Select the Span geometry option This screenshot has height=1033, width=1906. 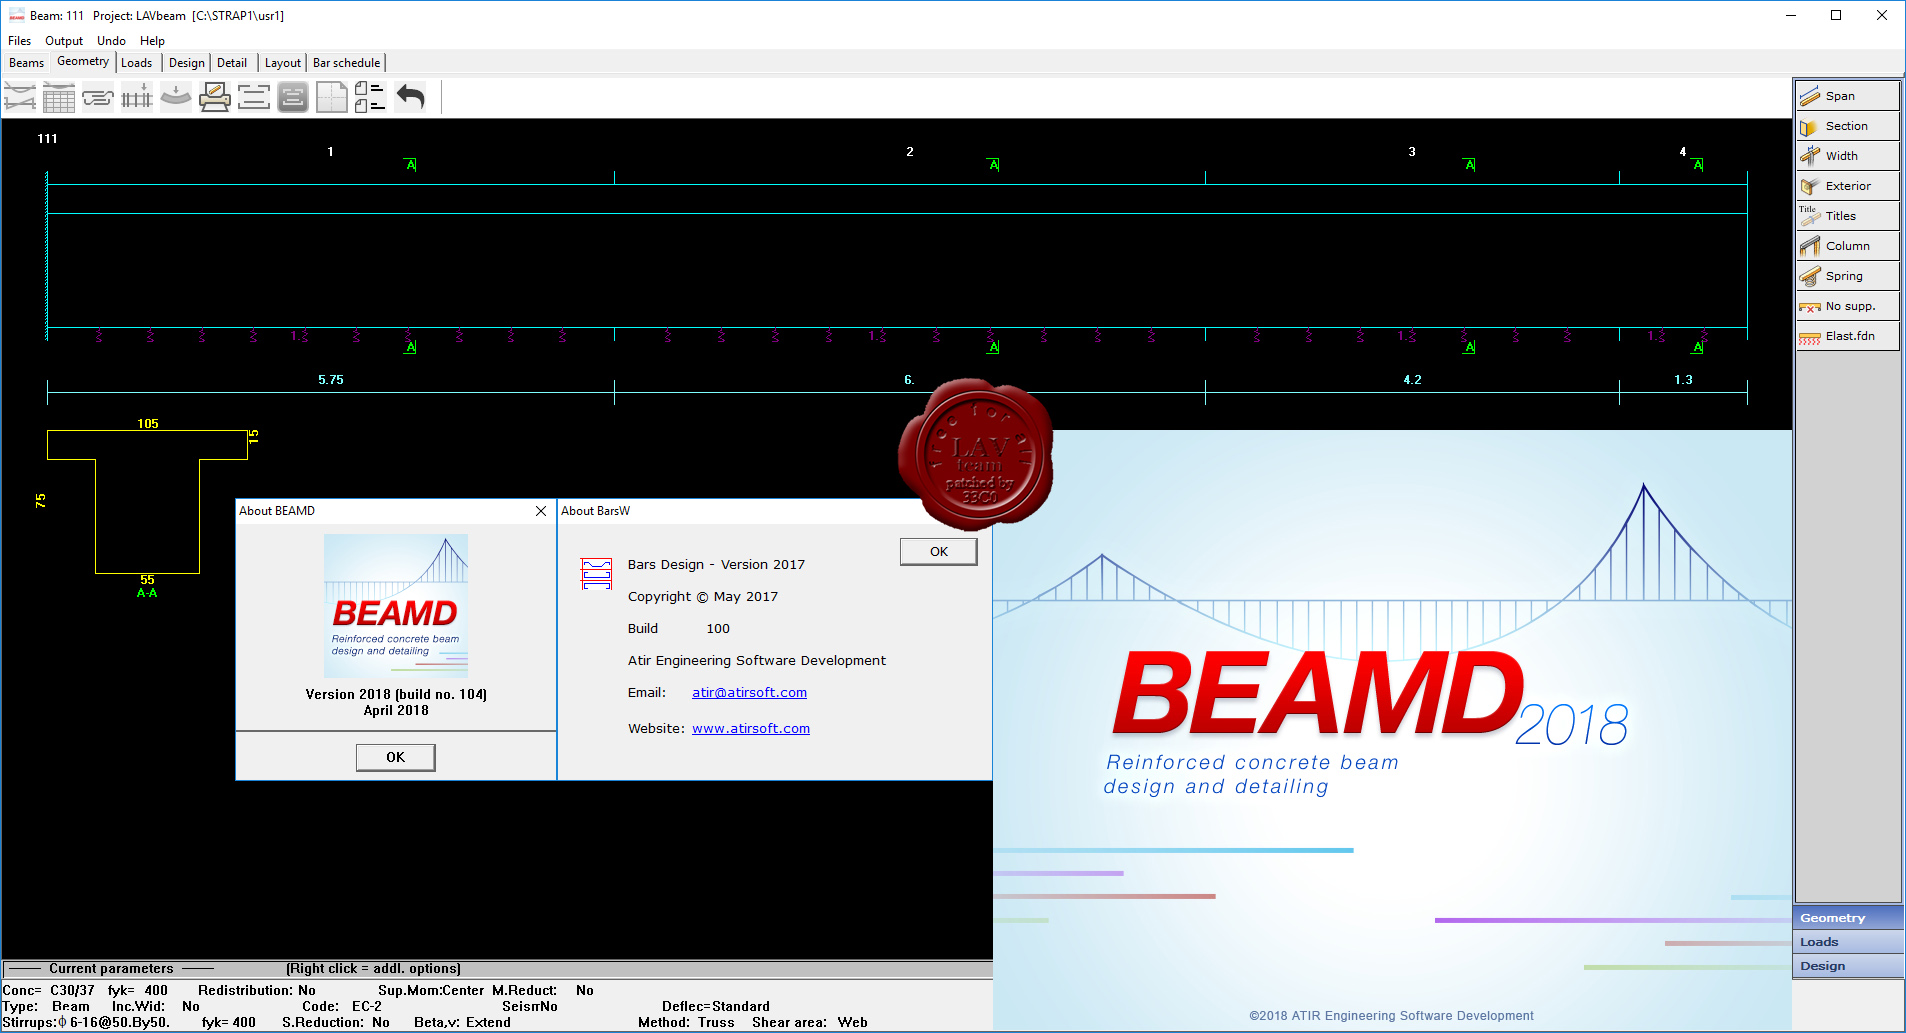pos(1847,96)
